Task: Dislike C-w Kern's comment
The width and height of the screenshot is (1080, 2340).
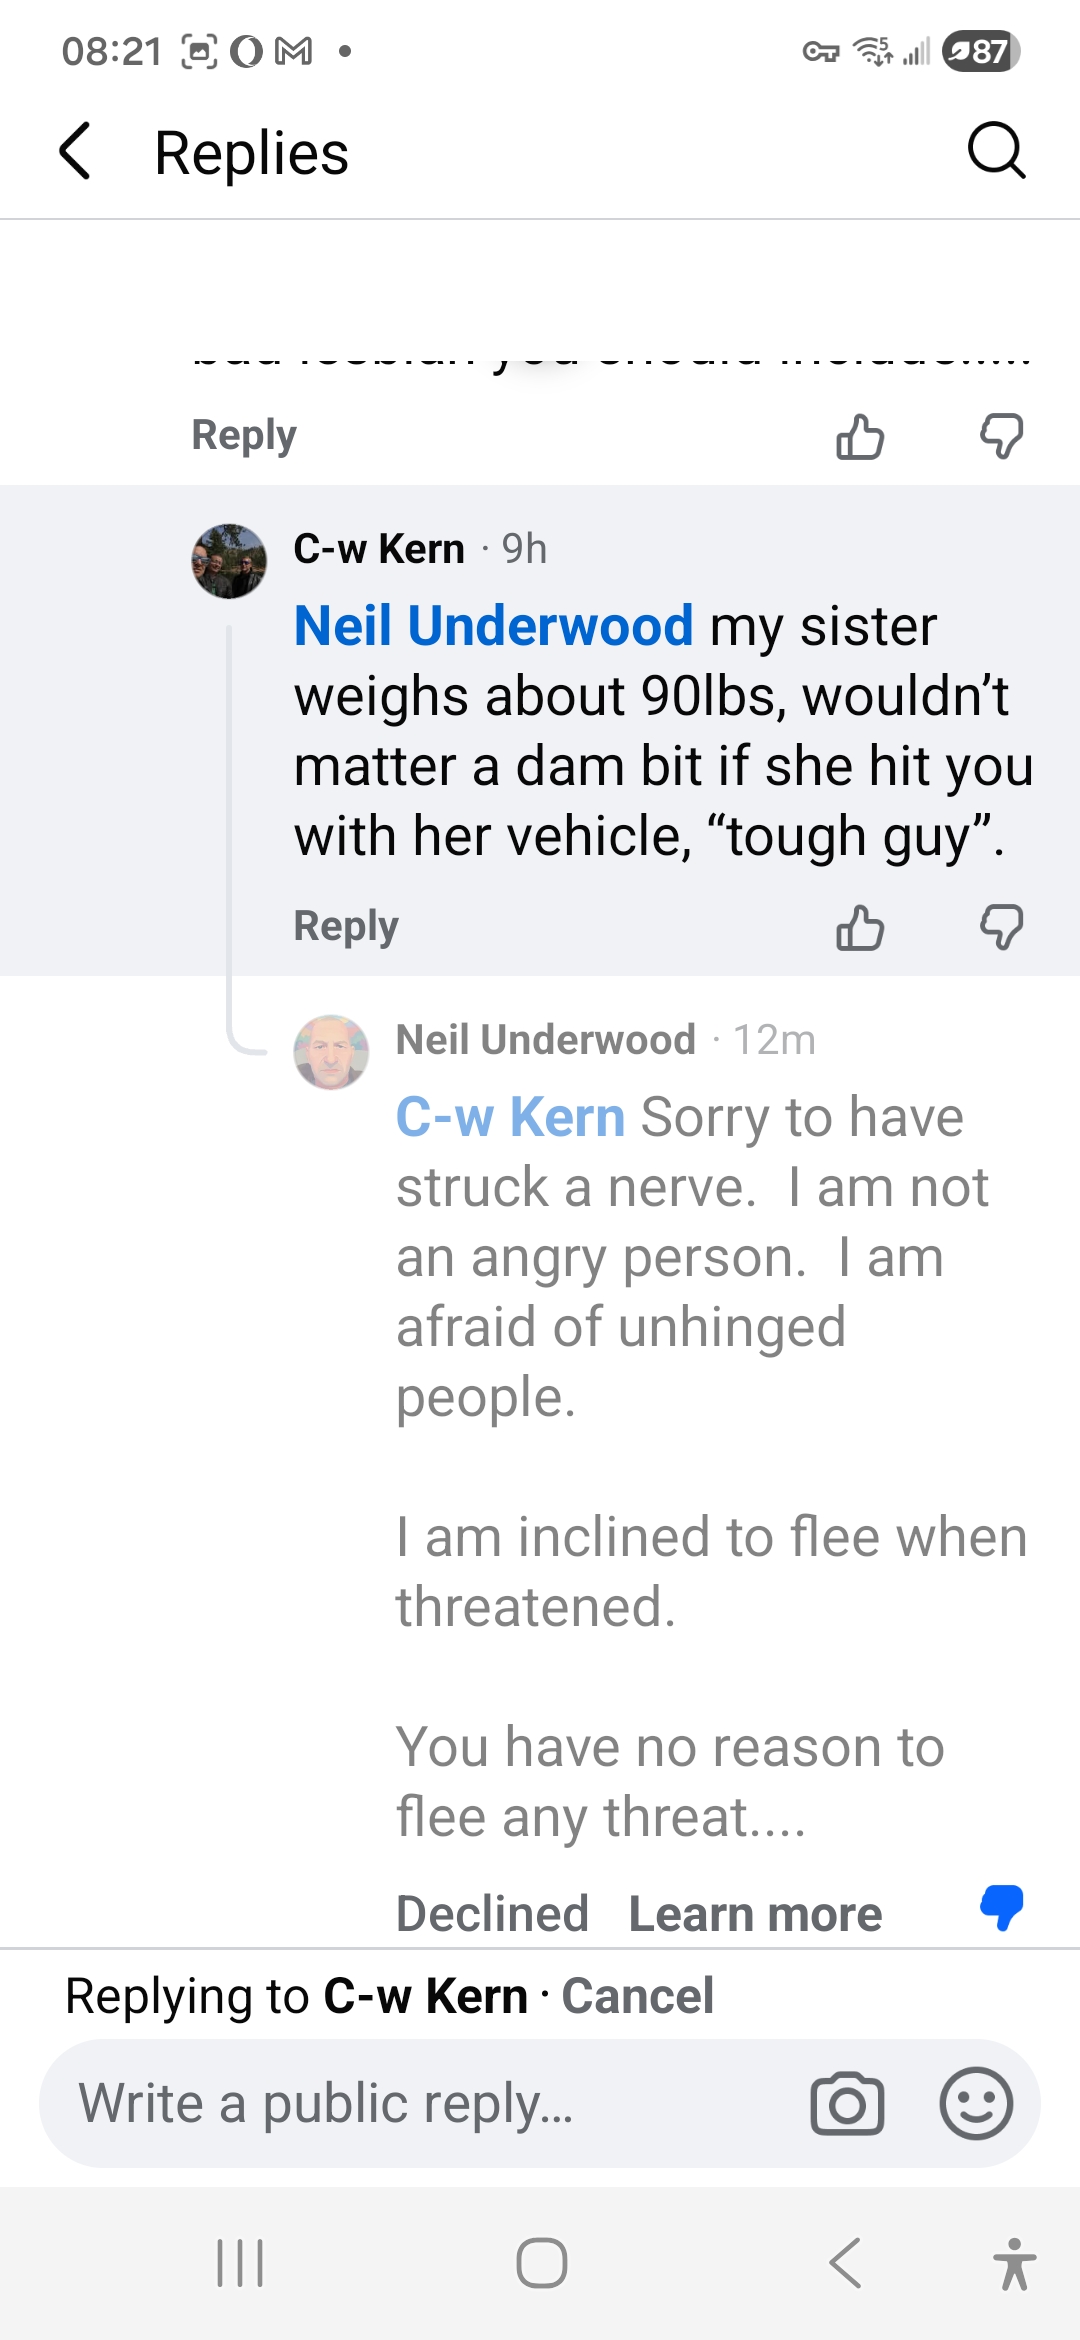Action: pyautogui.click(x=1001, y=928)
